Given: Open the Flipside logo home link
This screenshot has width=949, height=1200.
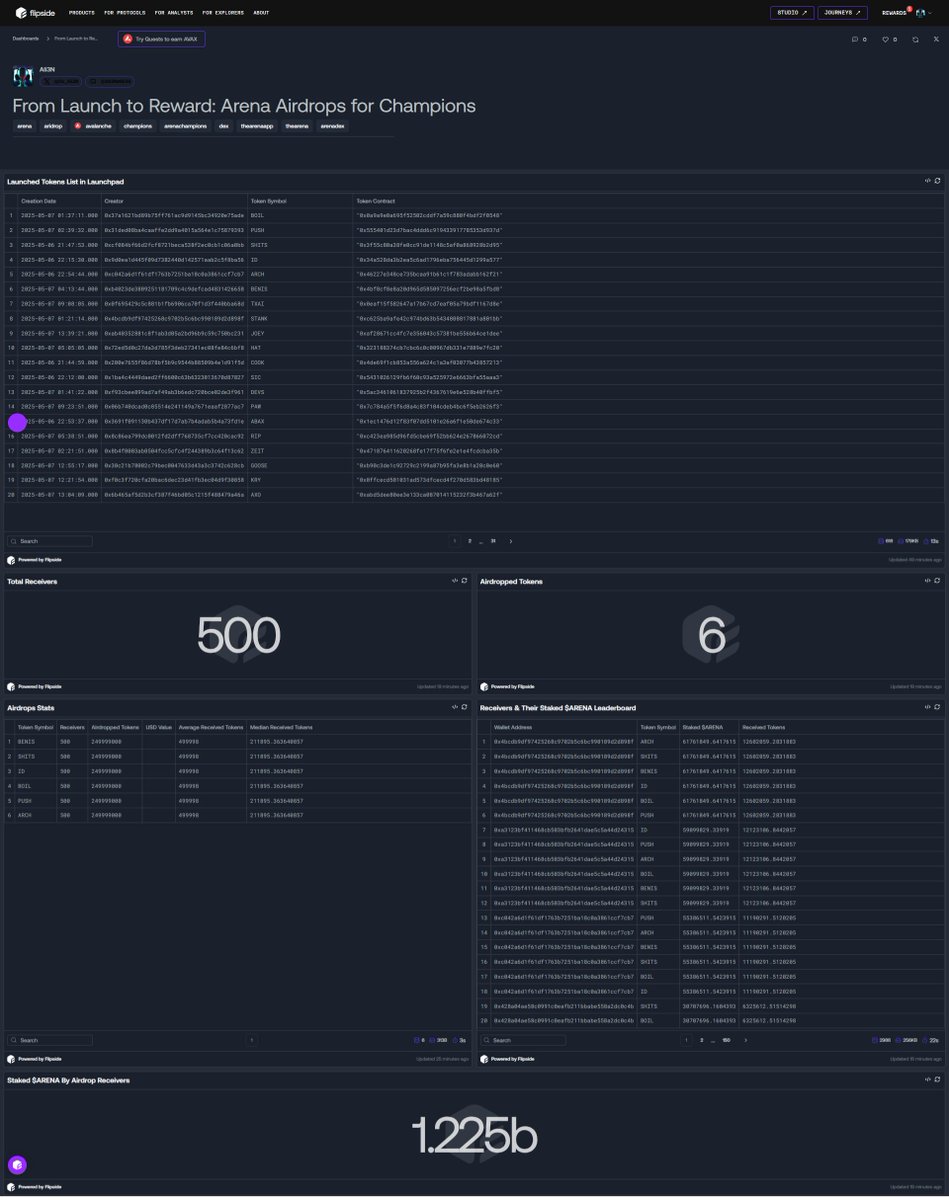Looking at the screenshot, I should [34, 13].
